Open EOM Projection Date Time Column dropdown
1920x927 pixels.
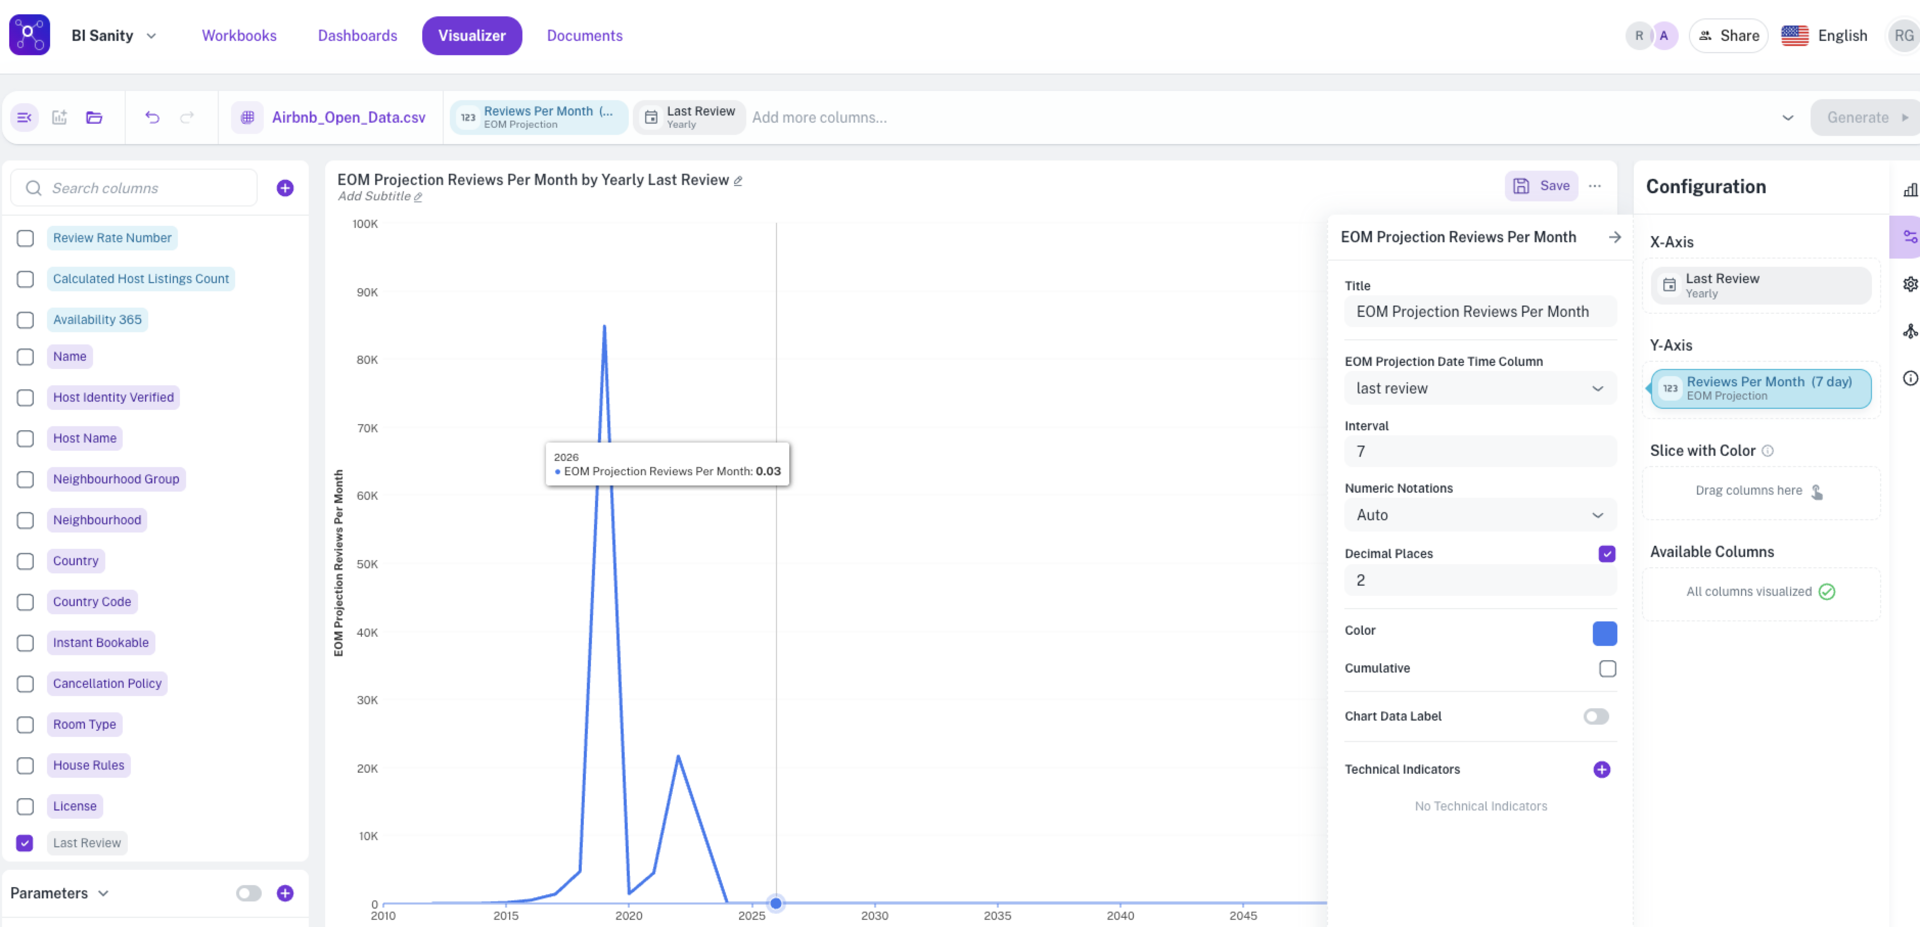1479,388
